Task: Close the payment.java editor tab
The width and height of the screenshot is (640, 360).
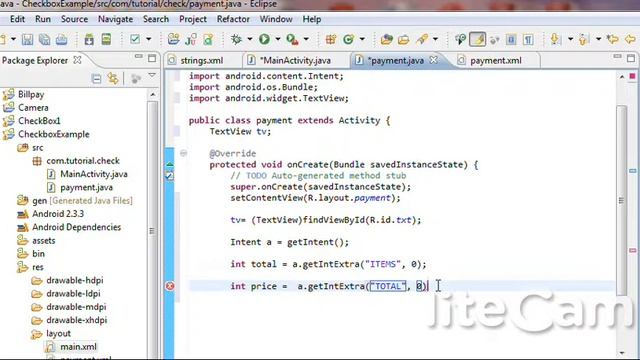Action: pos(433,60)
